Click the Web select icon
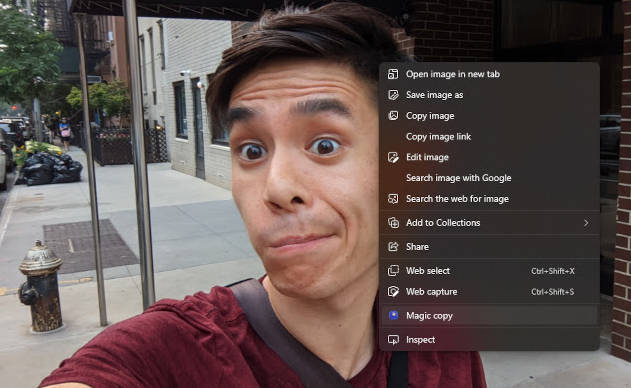 393,271
